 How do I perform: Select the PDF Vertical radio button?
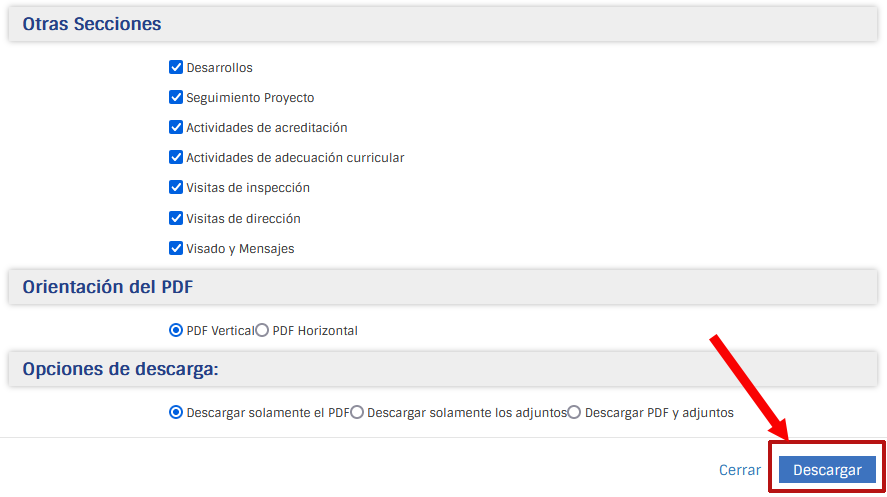pyautogui.click(x=176, y=330)
